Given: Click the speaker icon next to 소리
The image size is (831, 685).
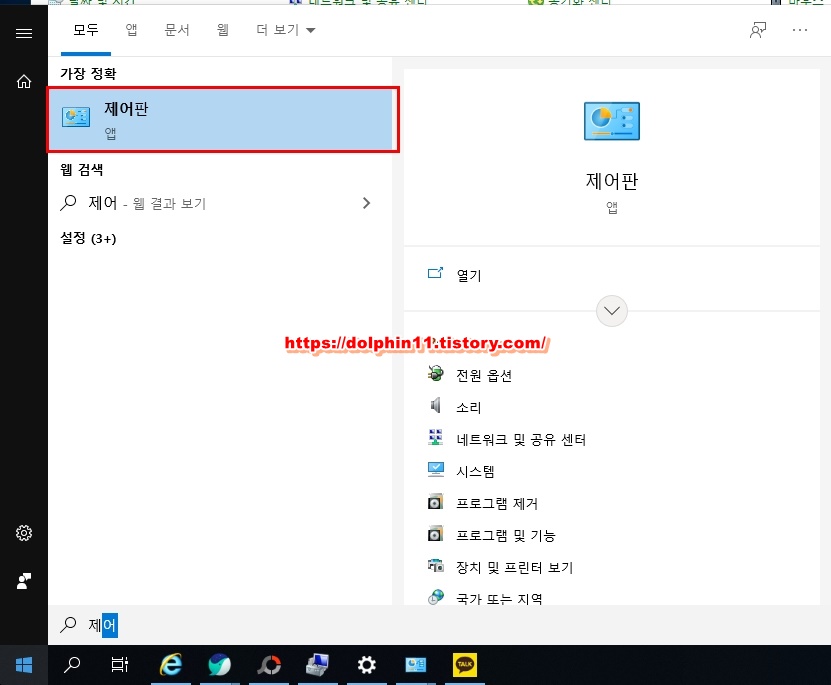Looking at the screenshot, I should (435, 405).
